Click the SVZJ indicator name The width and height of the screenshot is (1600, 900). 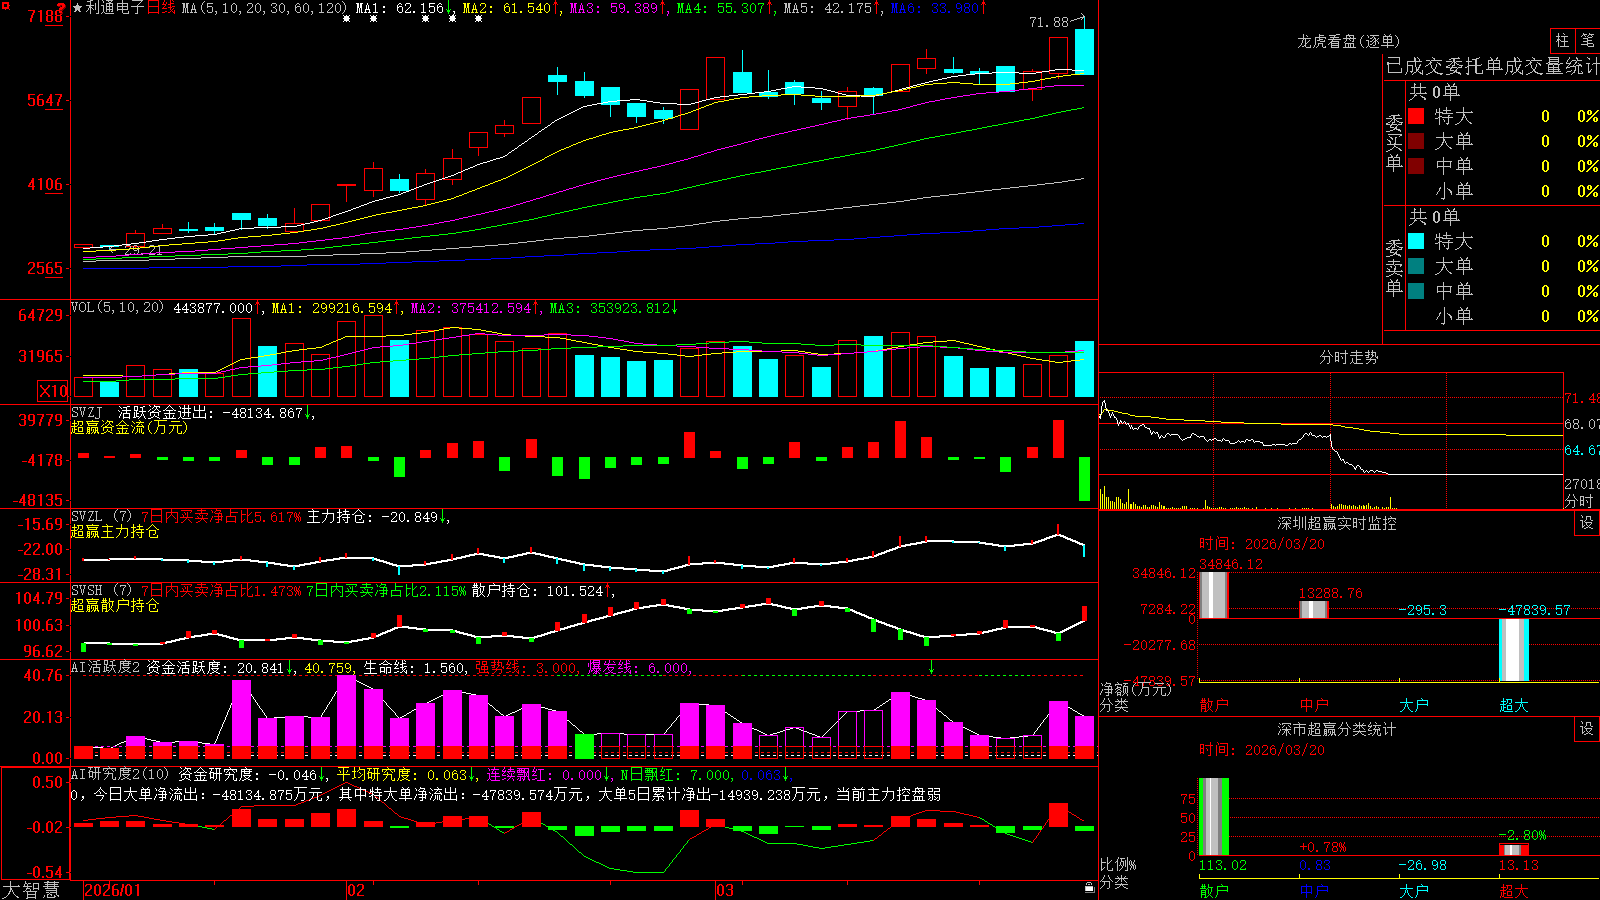coord(87,413)
